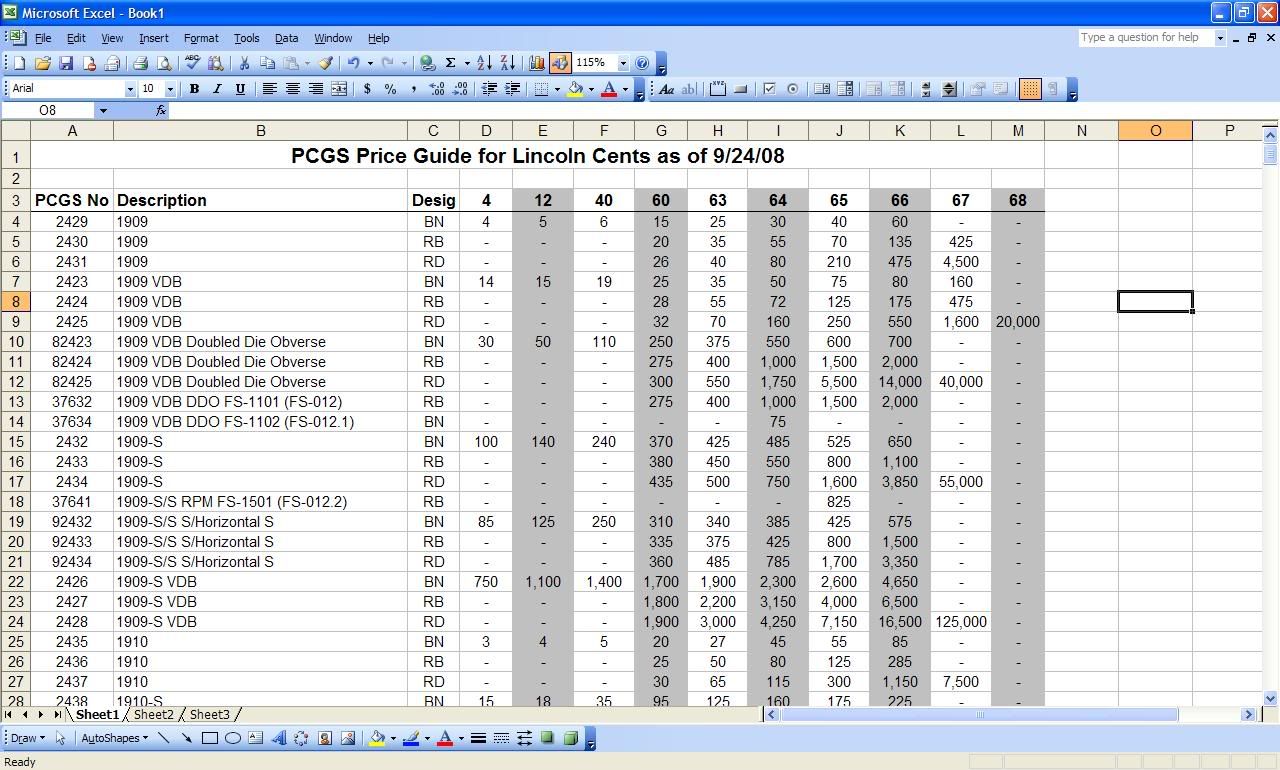
Task: Apply Currency Style with the dollar icon
Action: 367,89
